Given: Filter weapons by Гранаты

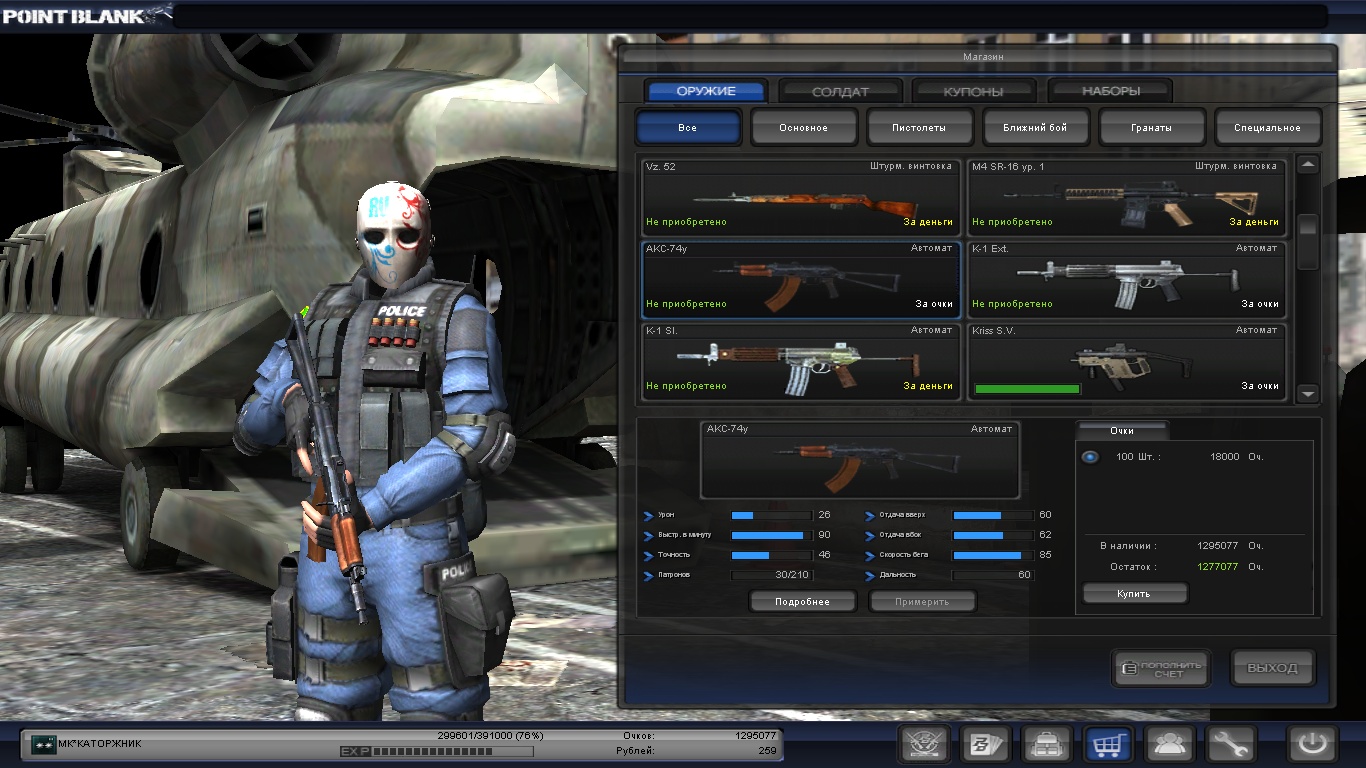Looking at the screenshot, I should (x=1152, y=128).
